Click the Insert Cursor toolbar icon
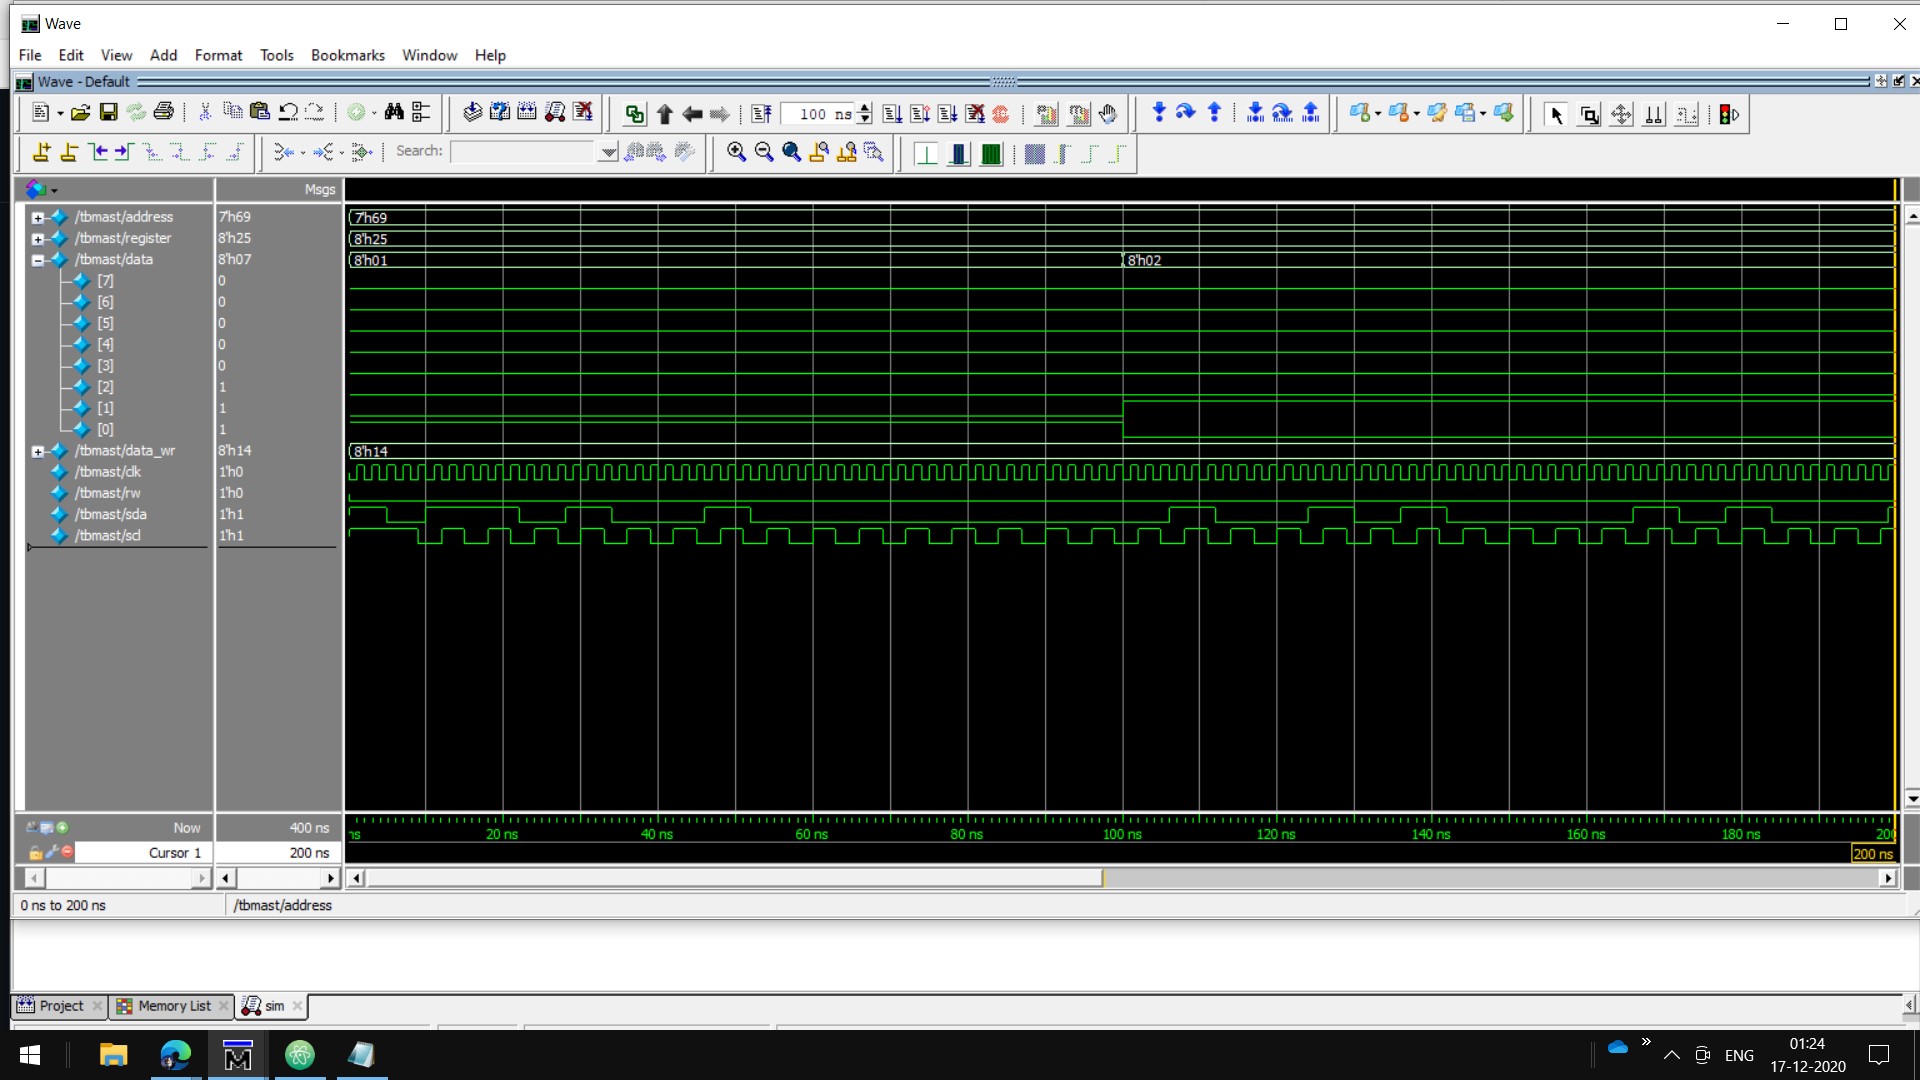1920x1080 pixels. click(x=41, y=152)
